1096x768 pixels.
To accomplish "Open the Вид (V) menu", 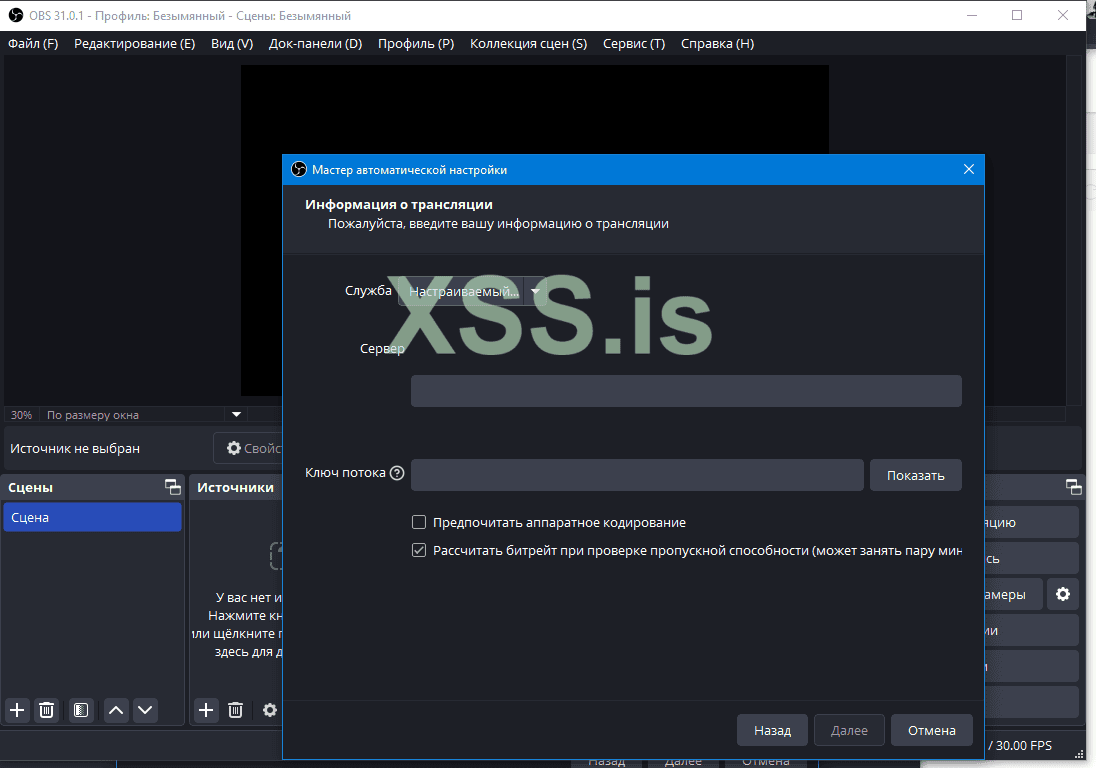I will pyautogui.click(x=232, y=43).
